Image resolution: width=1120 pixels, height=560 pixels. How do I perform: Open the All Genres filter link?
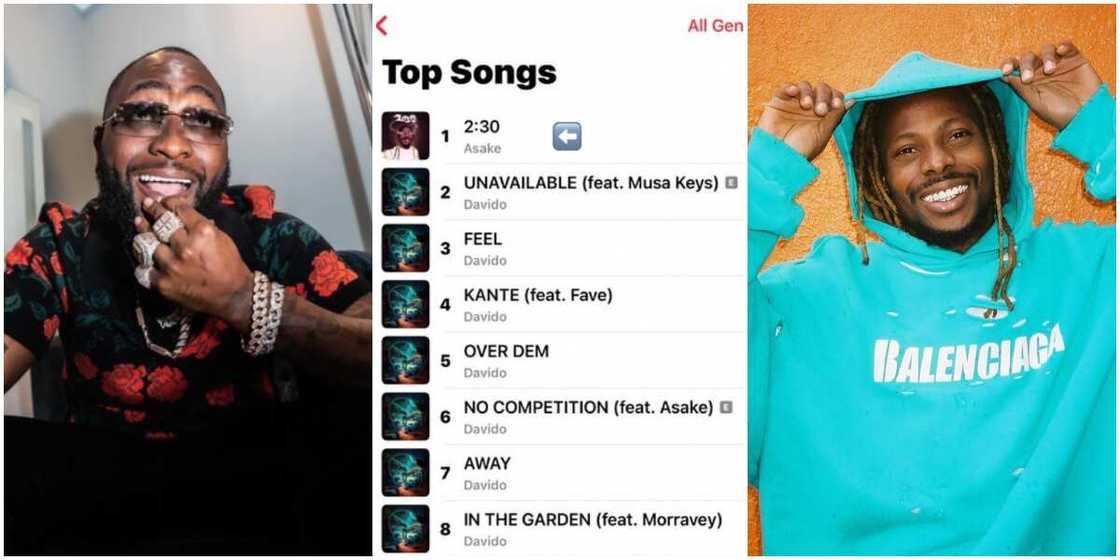(715, 26)
